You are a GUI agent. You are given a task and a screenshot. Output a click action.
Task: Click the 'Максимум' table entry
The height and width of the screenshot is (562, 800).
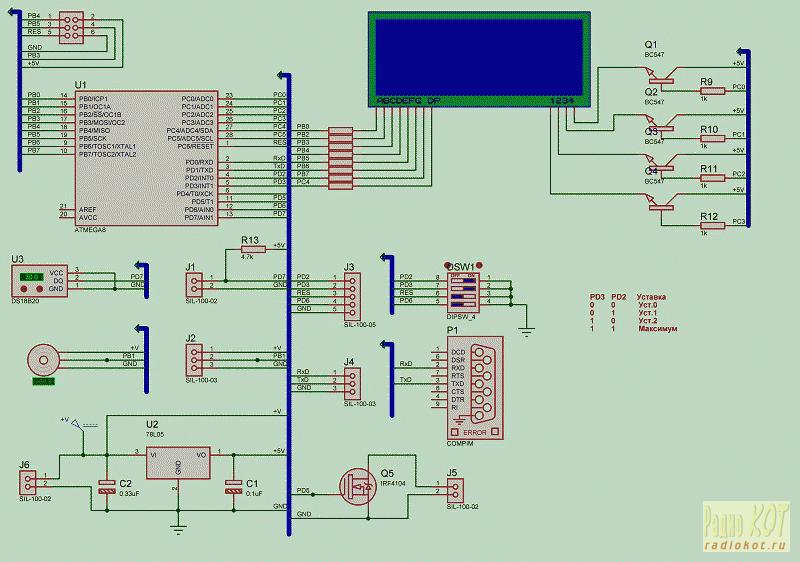coord(658,329)
